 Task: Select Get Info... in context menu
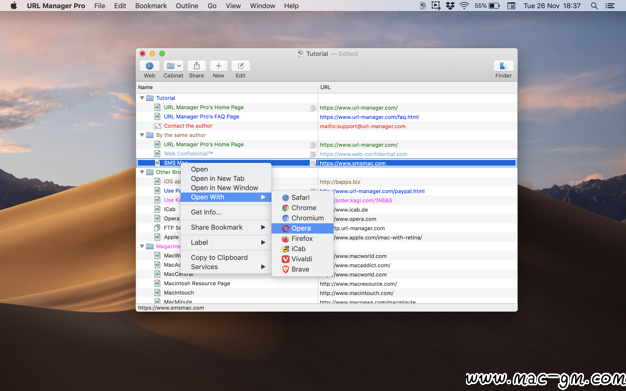[226, 212]
